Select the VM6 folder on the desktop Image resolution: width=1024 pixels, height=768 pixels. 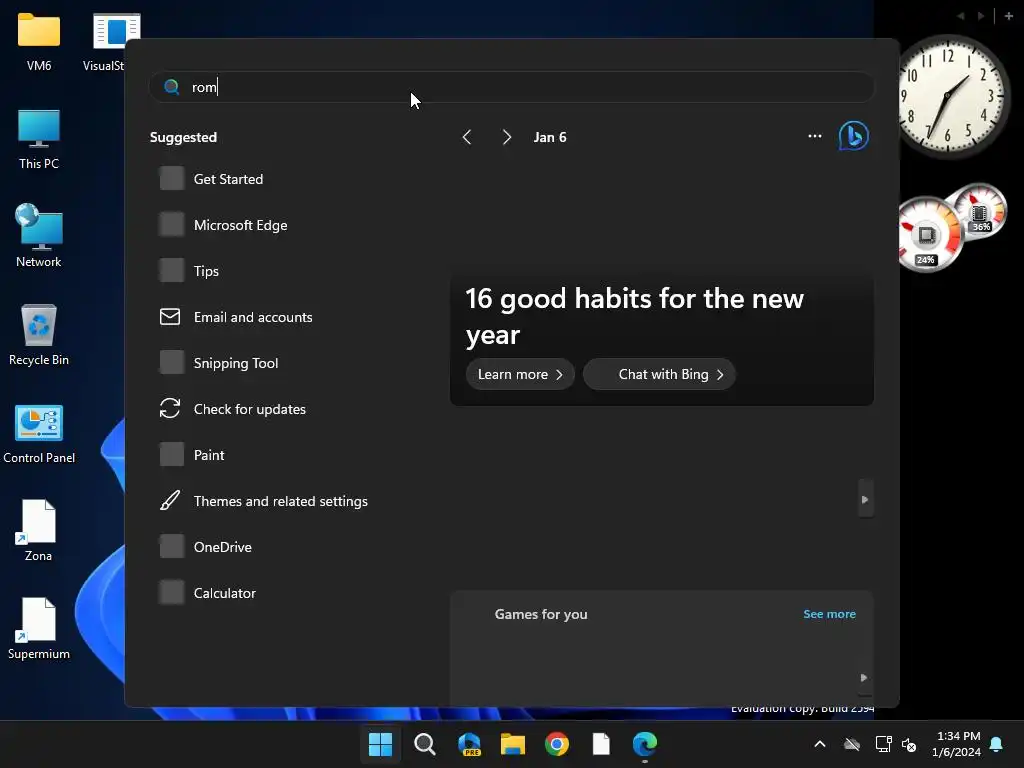(x=39, y=42)
